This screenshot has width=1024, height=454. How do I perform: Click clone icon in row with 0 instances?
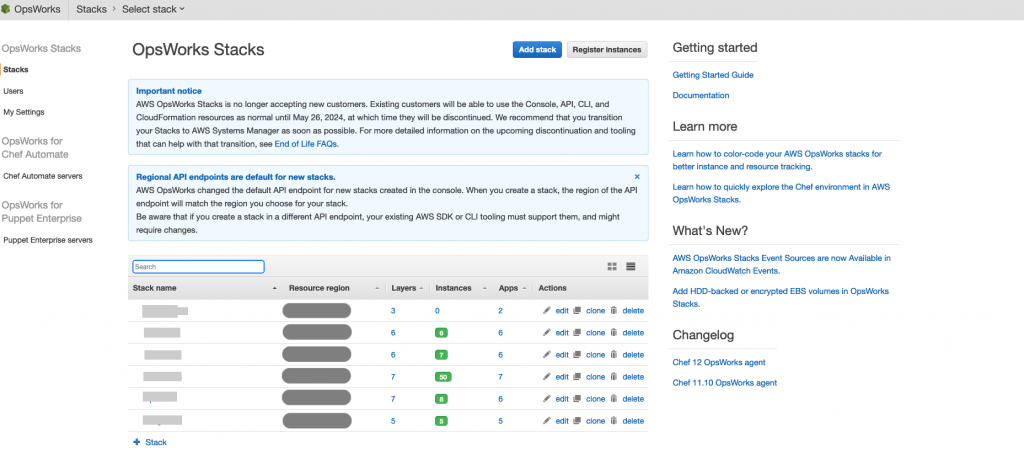pyautogui.click(x=577, y=311)
